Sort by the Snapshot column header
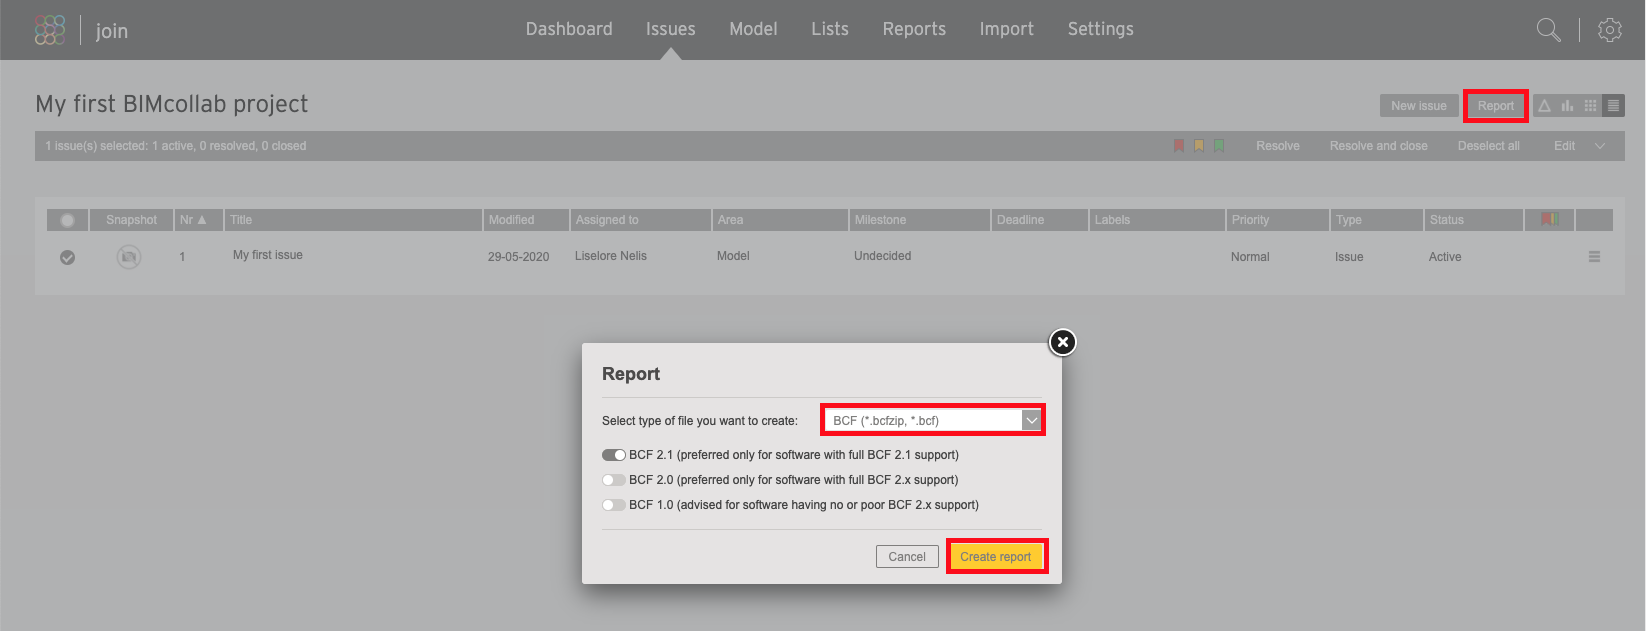Image resolution: width=1646 pixels, height=631 pixels. pyautogui.click(x=132, y=220)
